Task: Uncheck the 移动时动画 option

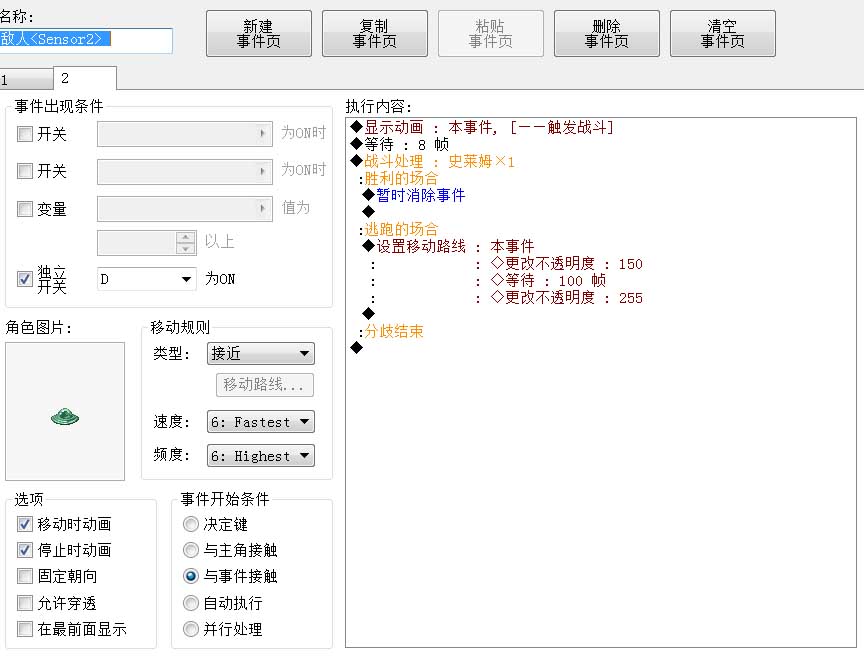Action: click(25, 524)
